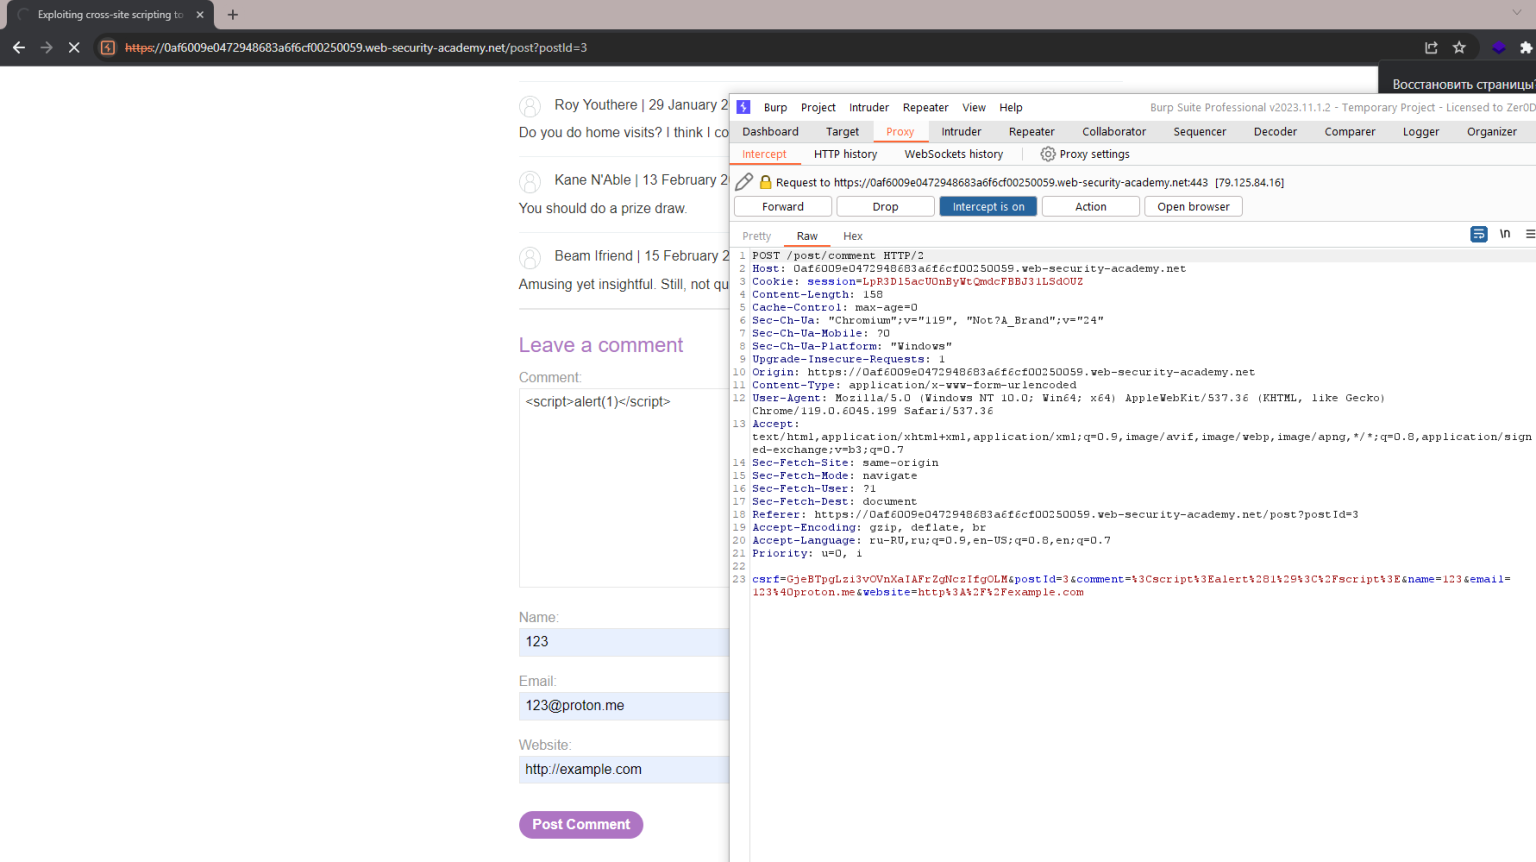Switch to the Target tab
The height and width of the screenshot is (862, 1536).
[x=842, y=131]
